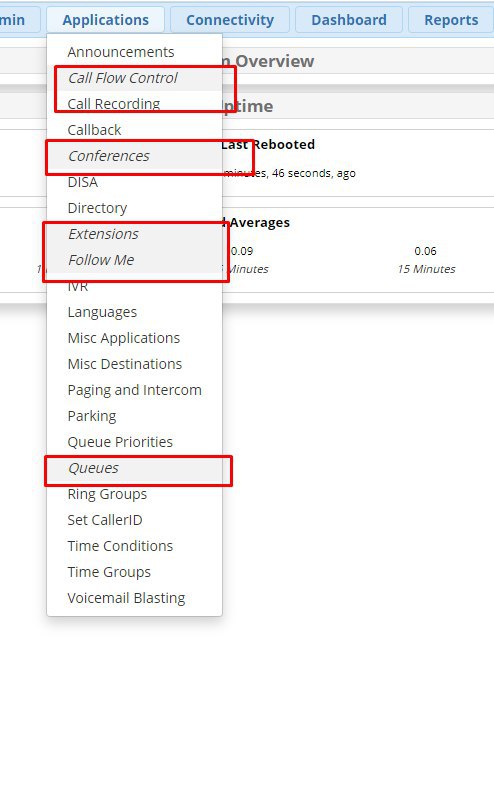Select DISA menu entry
The height and width of the screenshot is (798, 494).
click(134, 182)
